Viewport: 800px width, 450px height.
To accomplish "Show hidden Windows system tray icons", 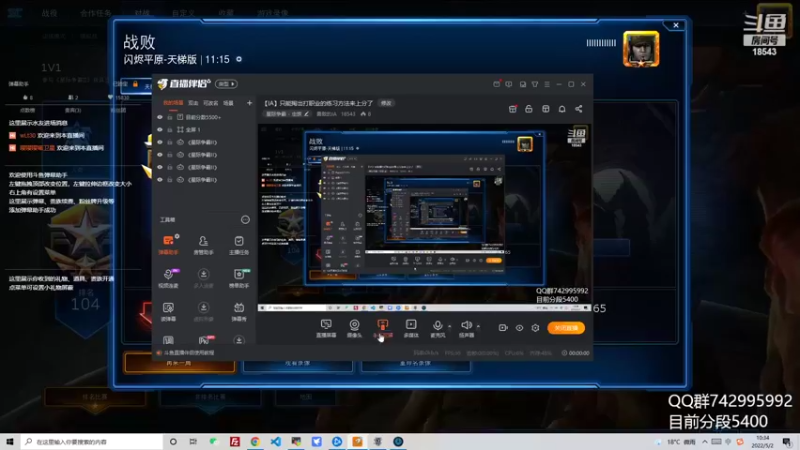I will pos(705,442).
